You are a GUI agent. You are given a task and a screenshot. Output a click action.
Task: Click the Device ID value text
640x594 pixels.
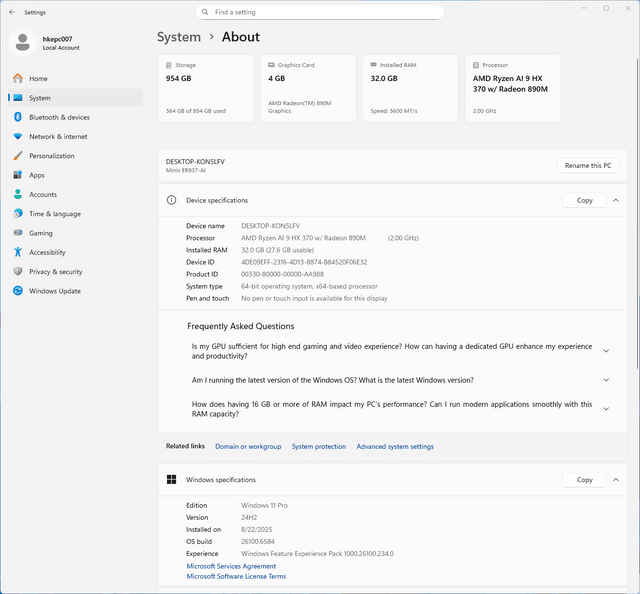click(x=304, y=262)
